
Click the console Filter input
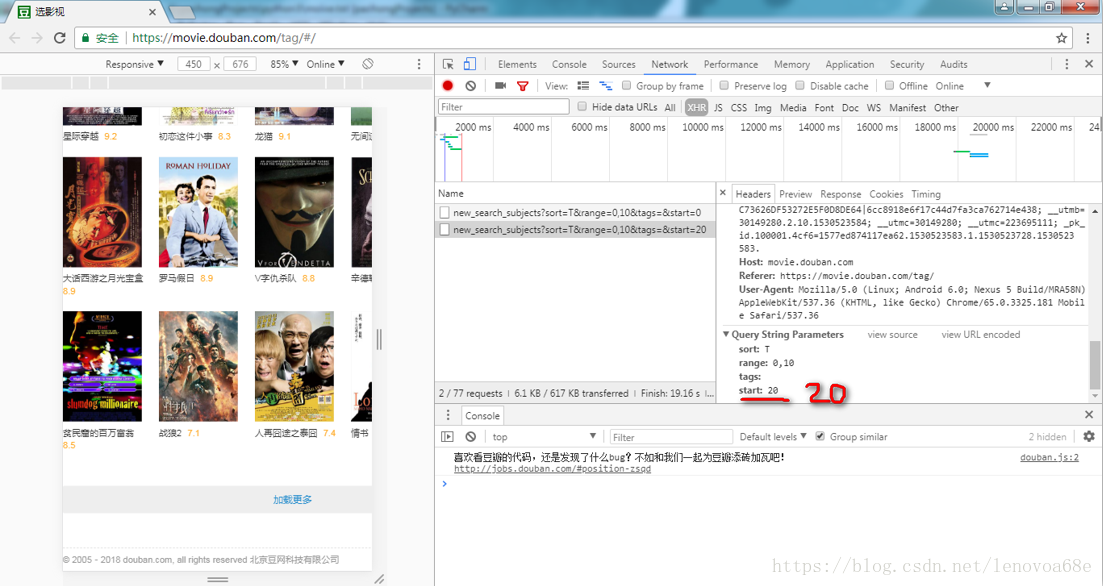(x=671, y=437)
